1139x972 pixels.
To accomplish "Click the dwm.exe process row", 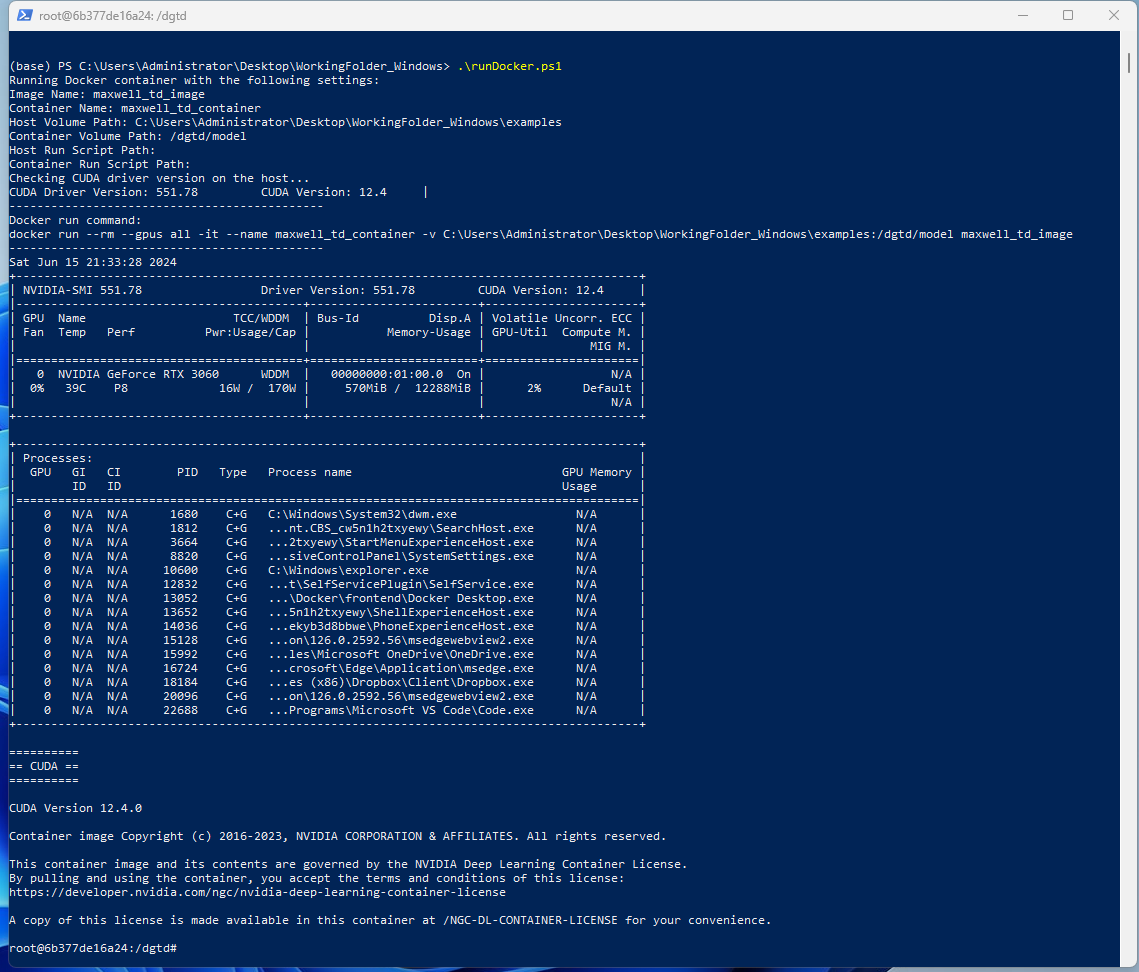I will coord(327,514).
